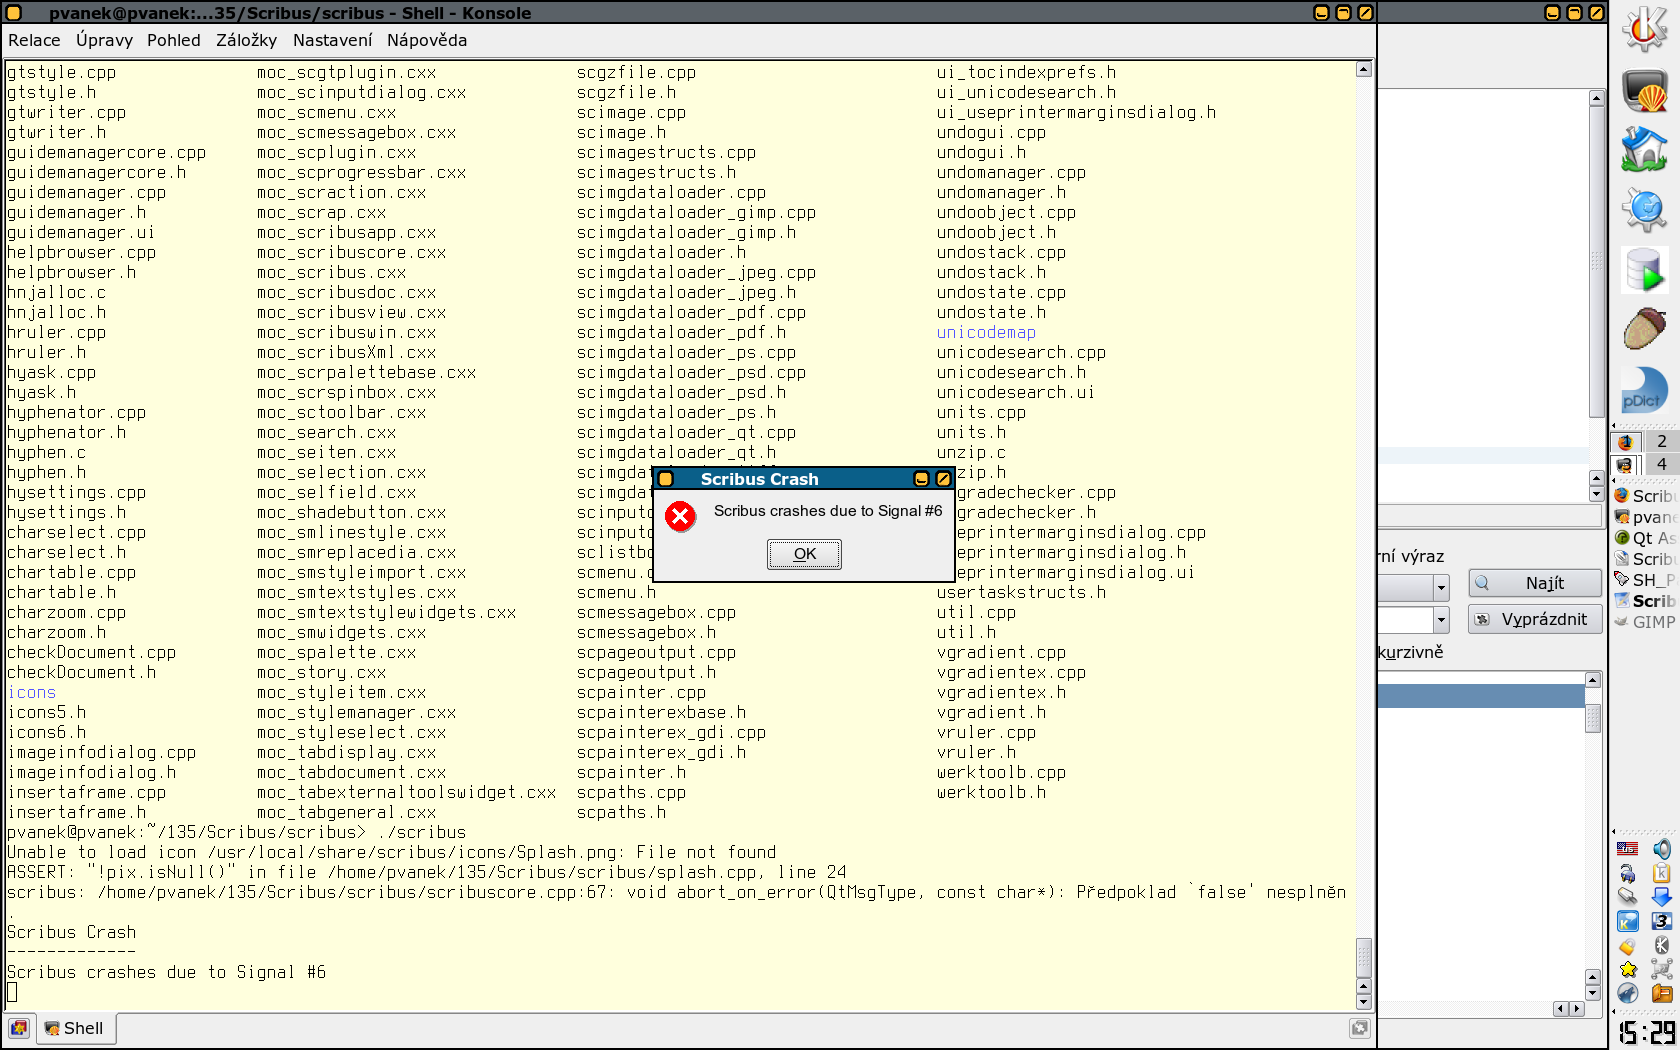The height and width of the screenshot is (1050, 1680).
Task: Click the US keyboard layout flag tray icon
Action: pyautogui.click(x=1628, y=849)
